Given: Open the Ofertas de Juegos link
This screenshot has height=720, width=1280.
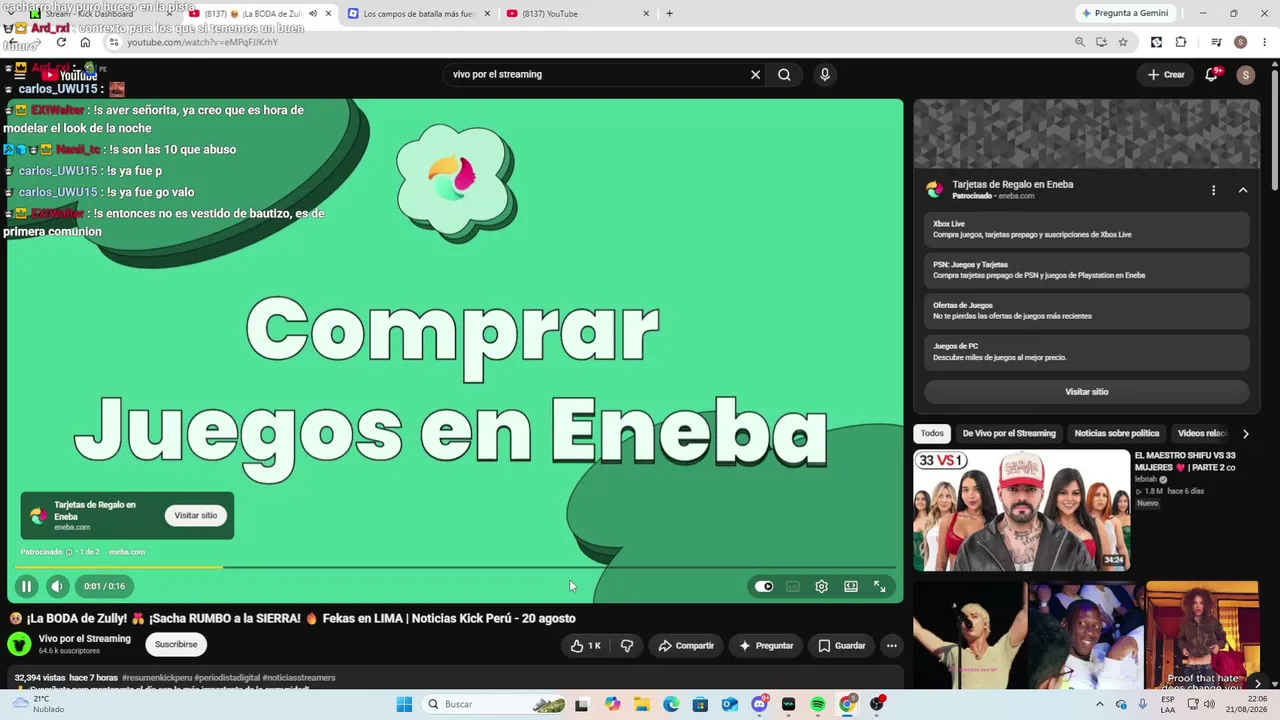Looking at the screenshot, I should pyautogui.click(x=1087, y=311).
